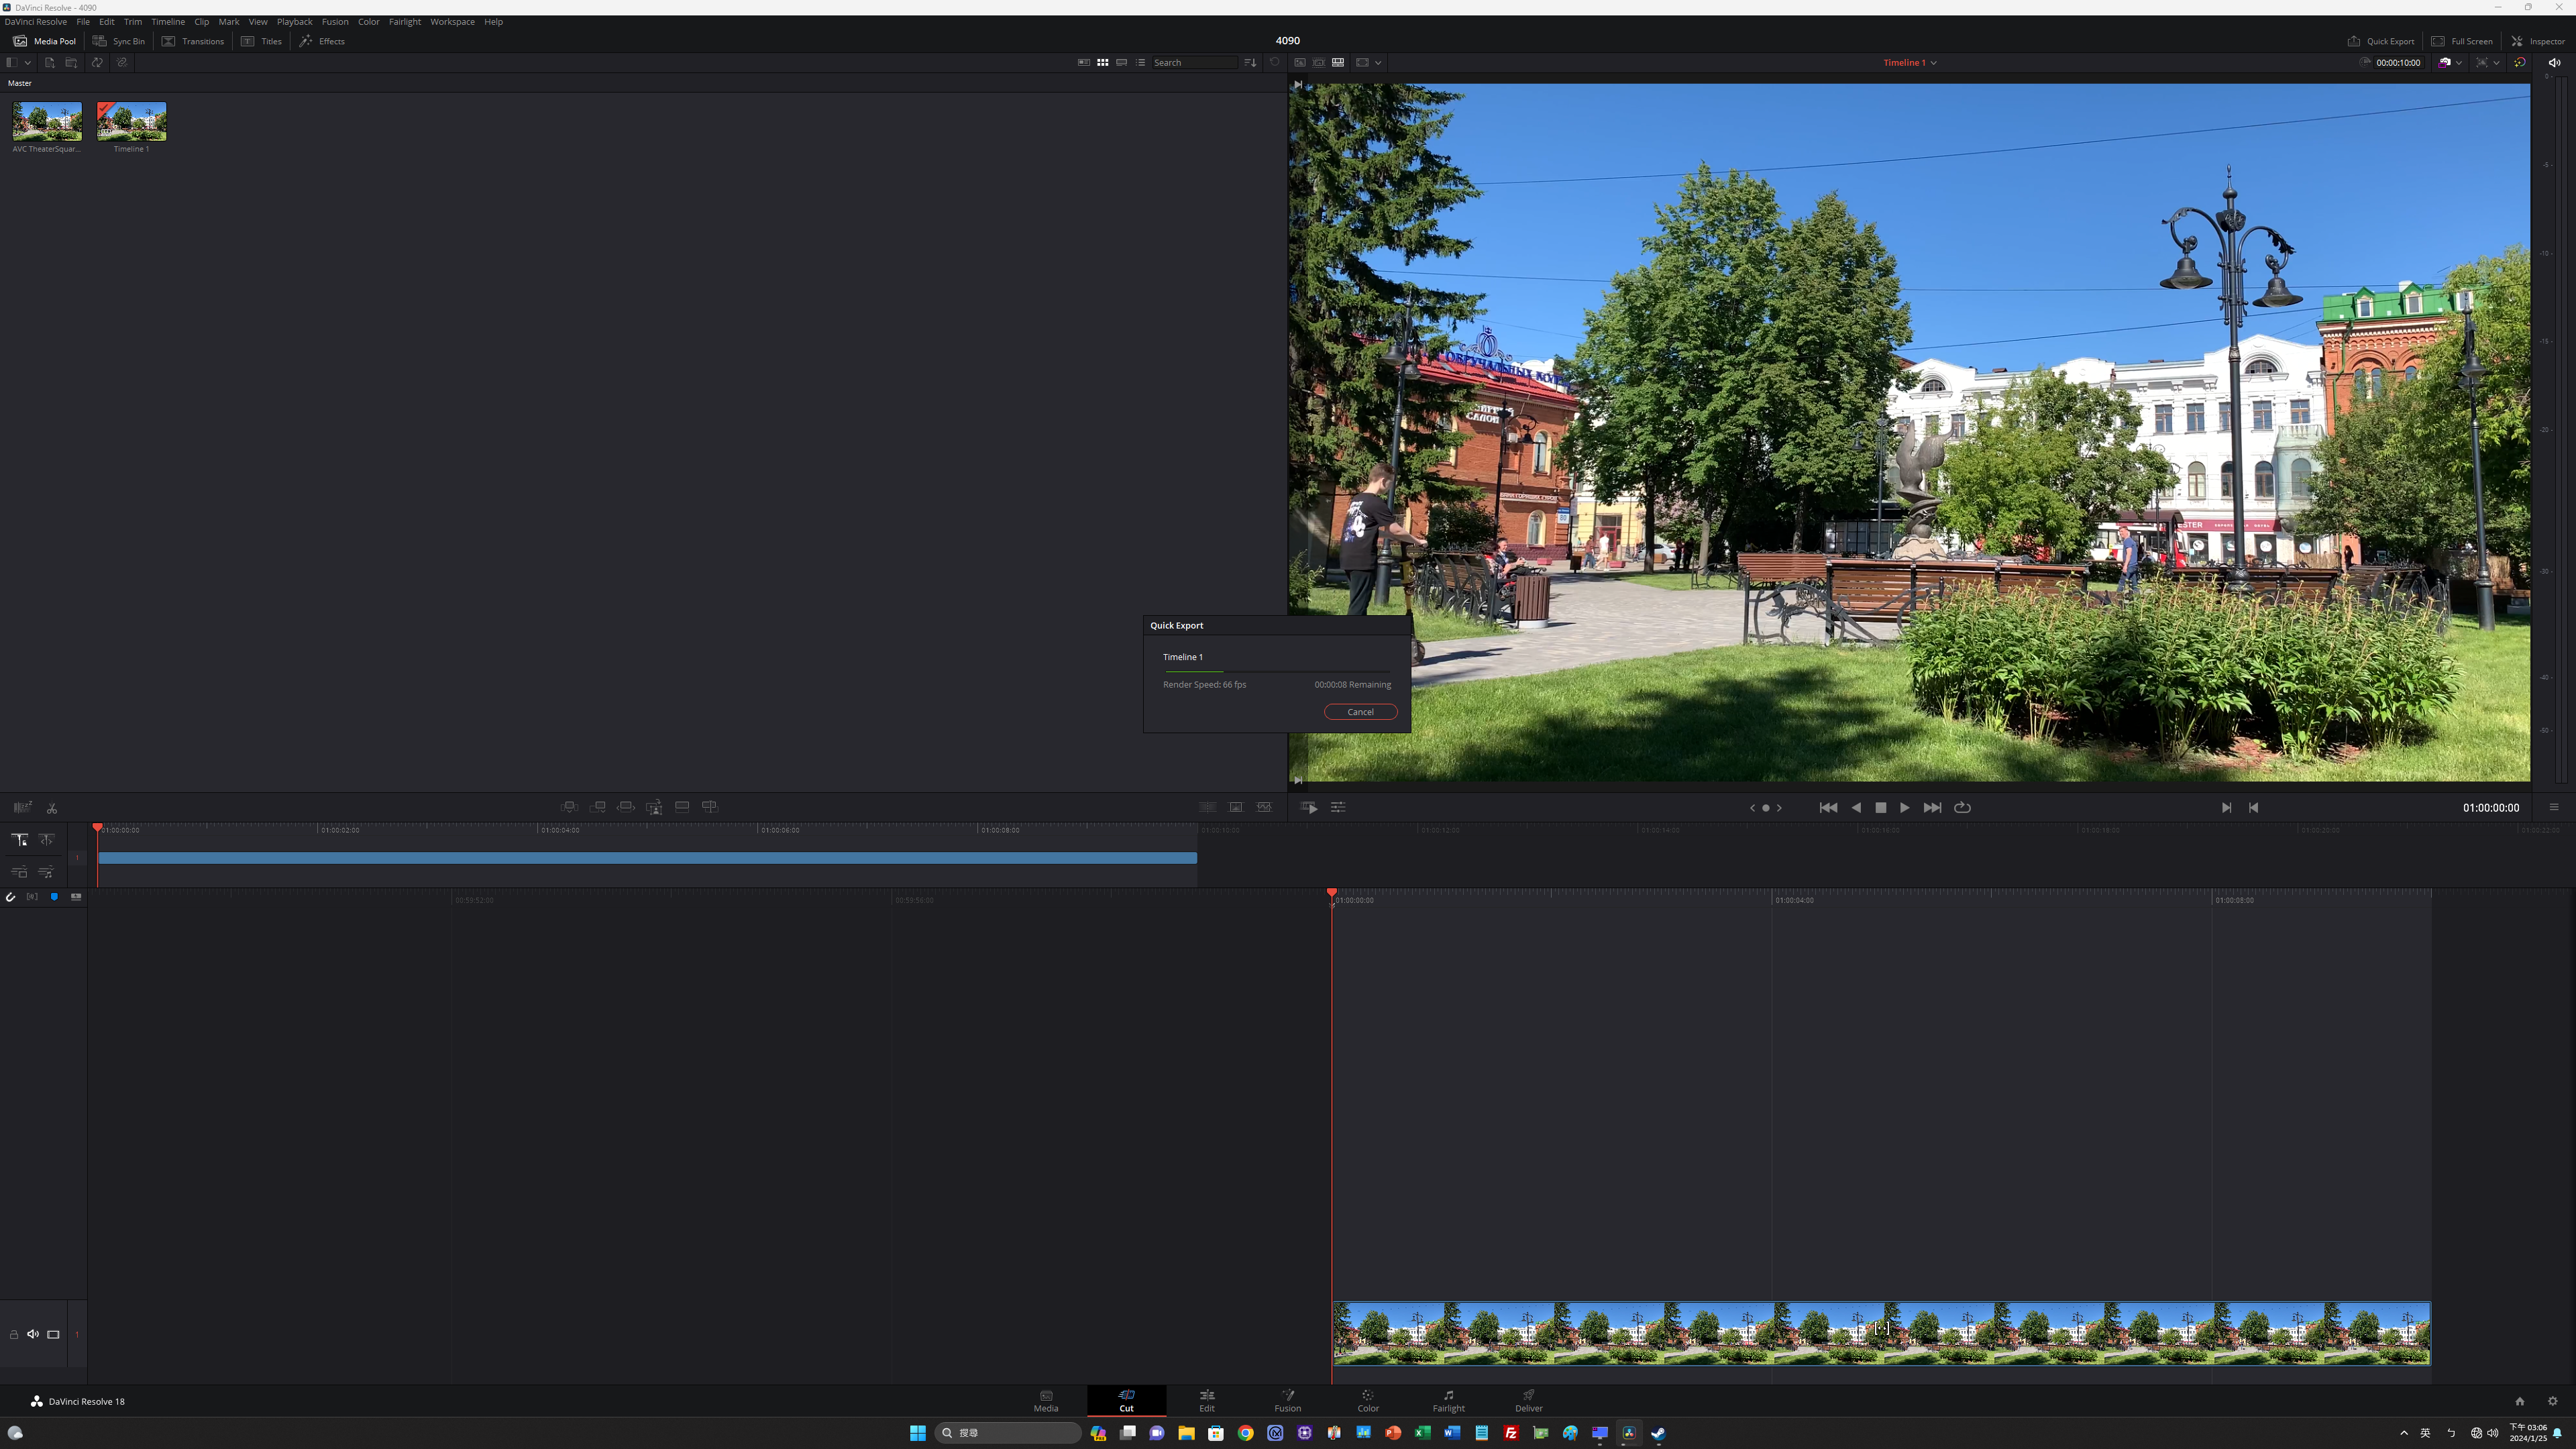
Task: Open timeline resolution dropdown arrow
Action: pyautogui.click(x=2496, y=62)
